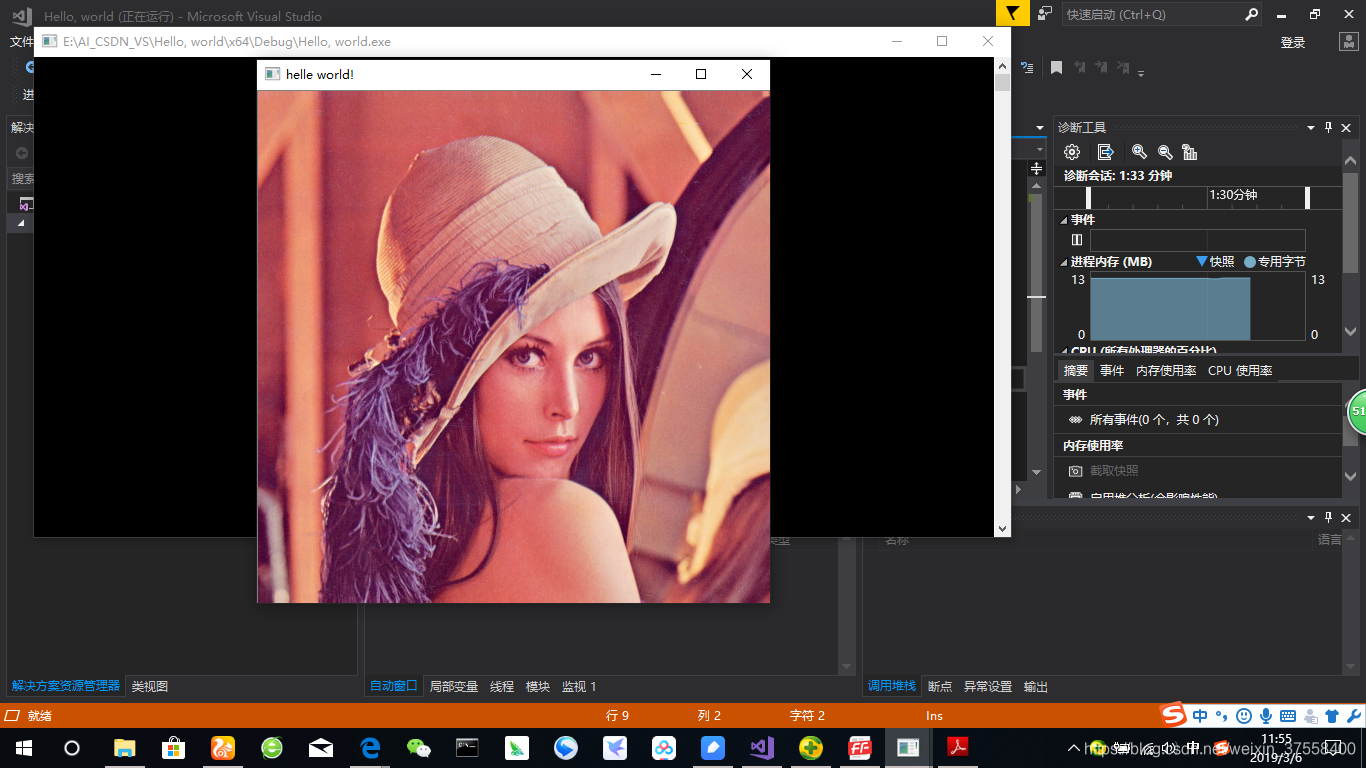Open the Diagnostic Tools settings gear
Screen dimensions: 1366x768
tap(1072, 152)
